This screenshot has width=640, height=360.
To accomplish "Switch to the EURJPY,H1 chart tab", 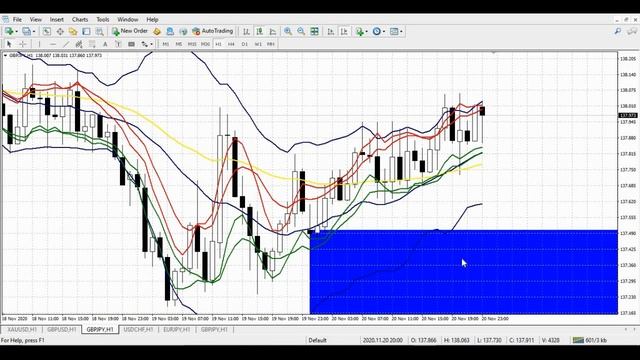I will pyautogui.click(x=177, y=329).
